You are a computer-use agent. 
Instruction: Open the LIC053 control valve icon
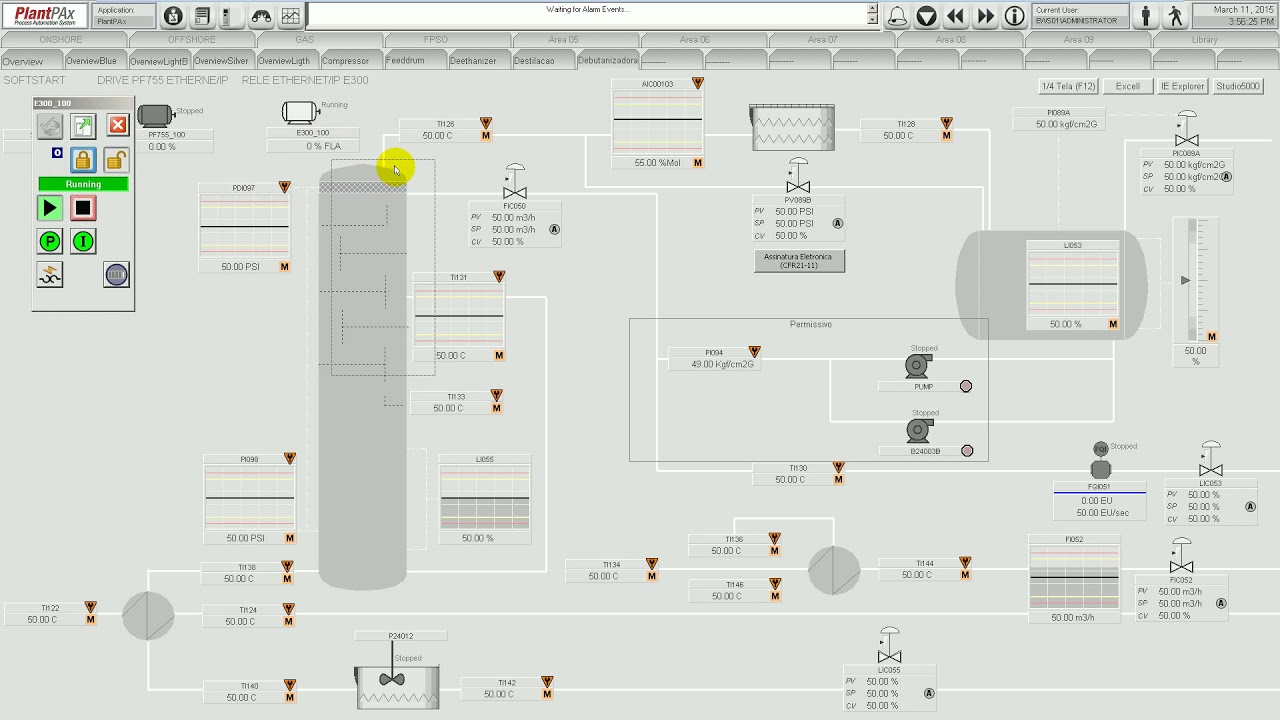click(x=1211, y=460)
